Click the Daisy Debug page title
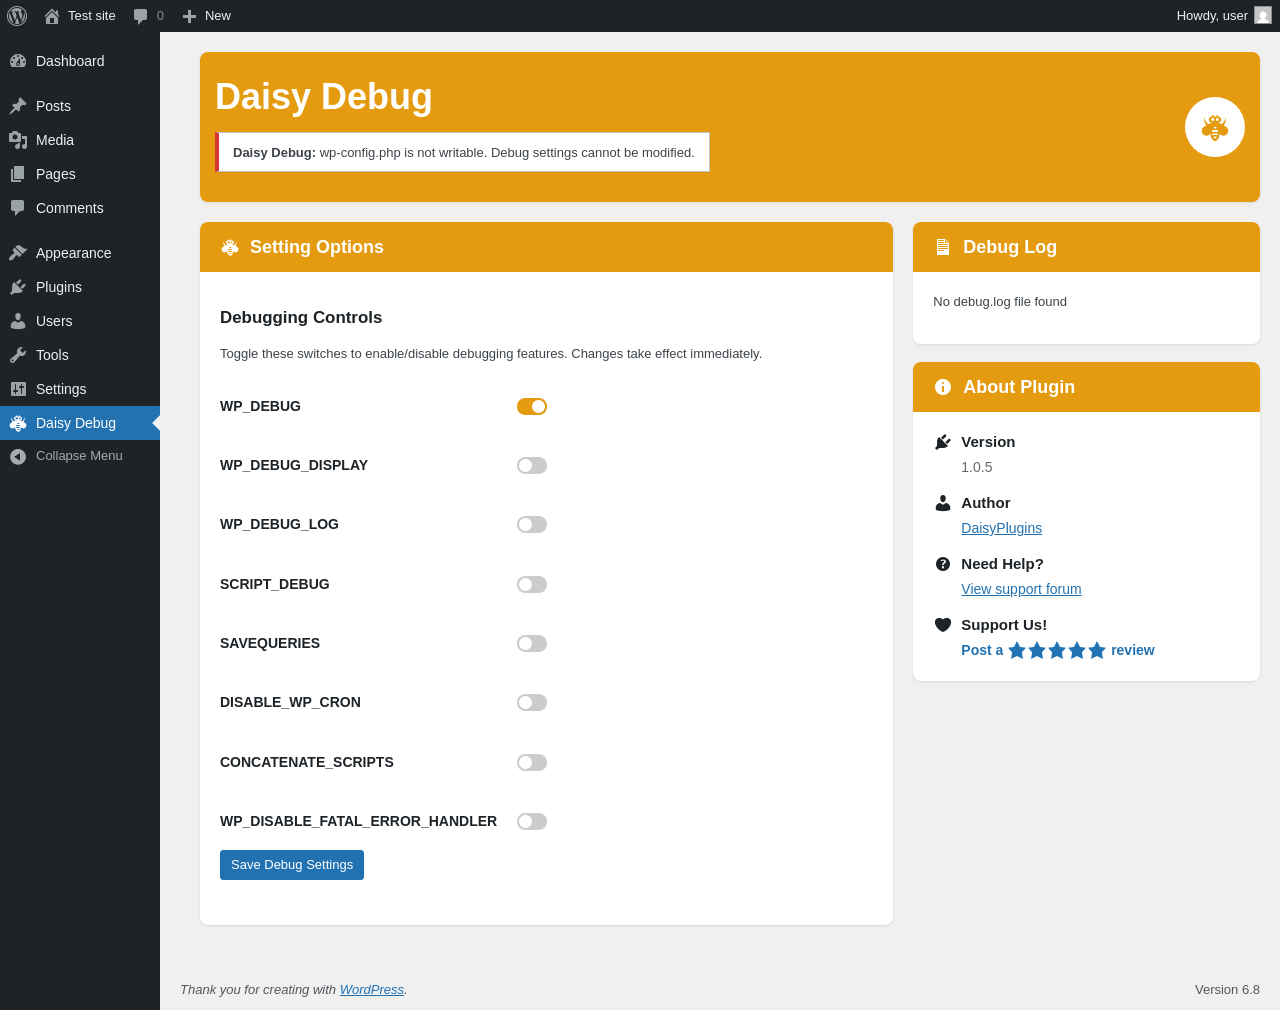 [324, 97]
